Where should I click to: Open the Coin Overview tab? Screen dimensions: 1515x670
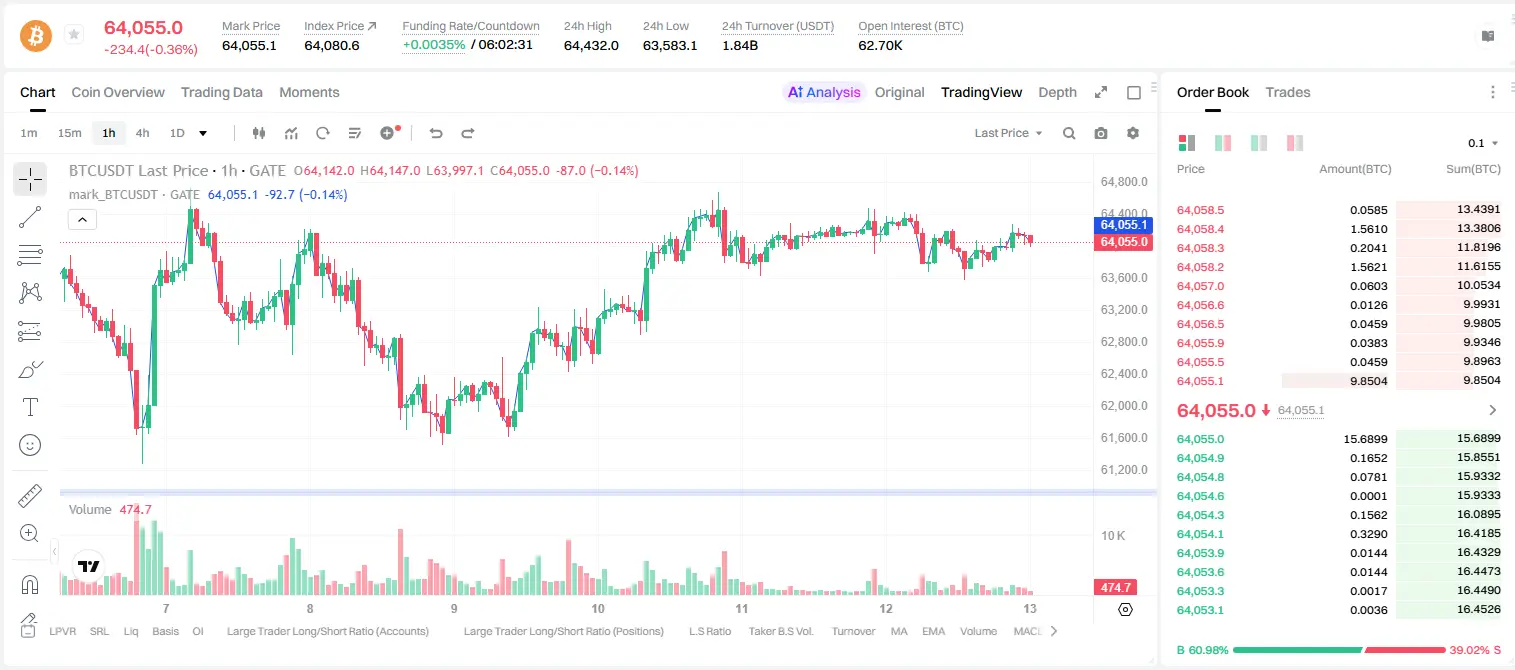(118, 92)
